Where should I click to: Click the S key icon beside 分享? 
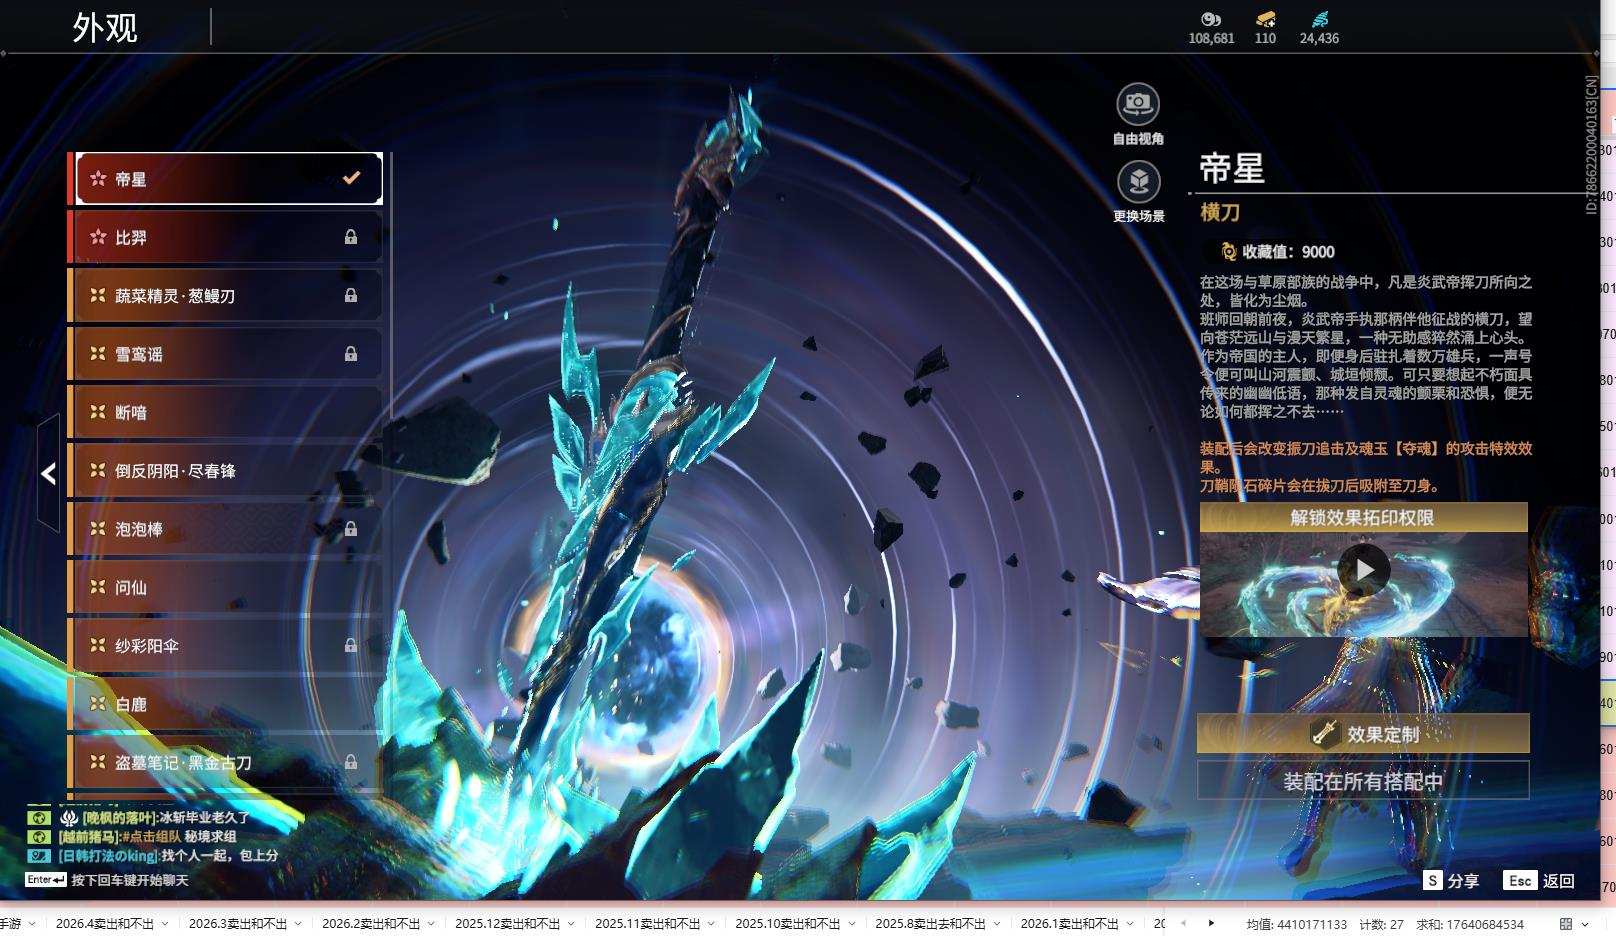coord(1433,880)
